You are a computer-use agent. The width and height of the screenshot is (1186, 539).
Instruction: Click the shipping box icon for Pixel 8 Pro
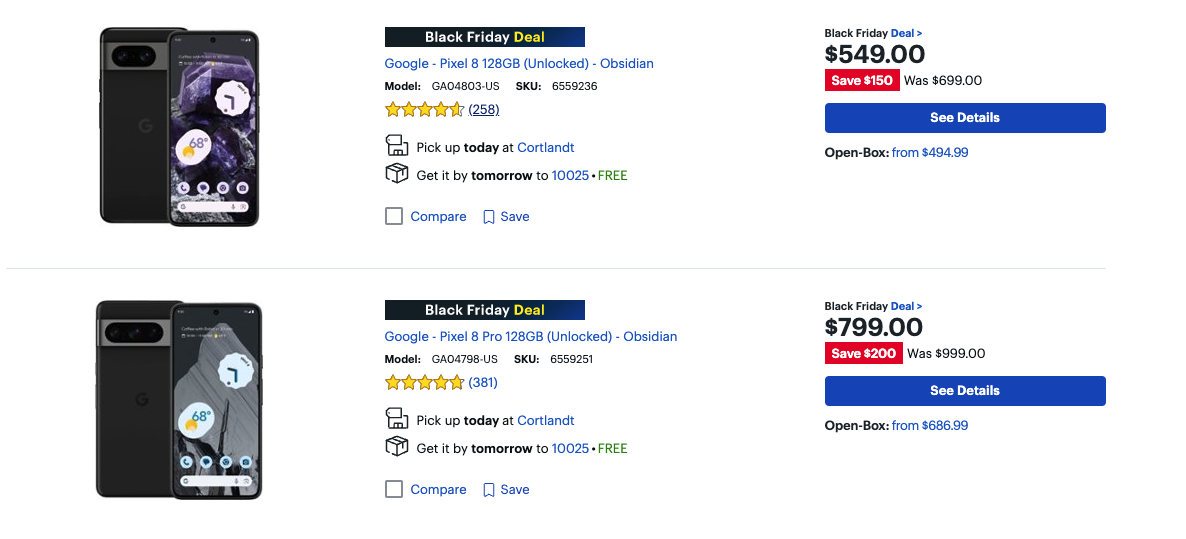(x=397, y=447)
